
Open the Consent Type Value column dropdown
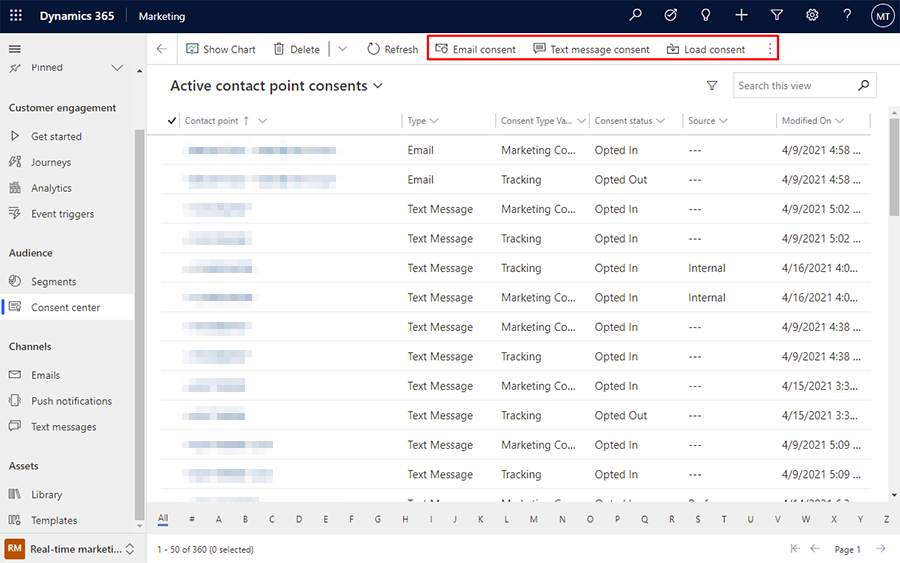pyautogui.click(x=581, y=121)
